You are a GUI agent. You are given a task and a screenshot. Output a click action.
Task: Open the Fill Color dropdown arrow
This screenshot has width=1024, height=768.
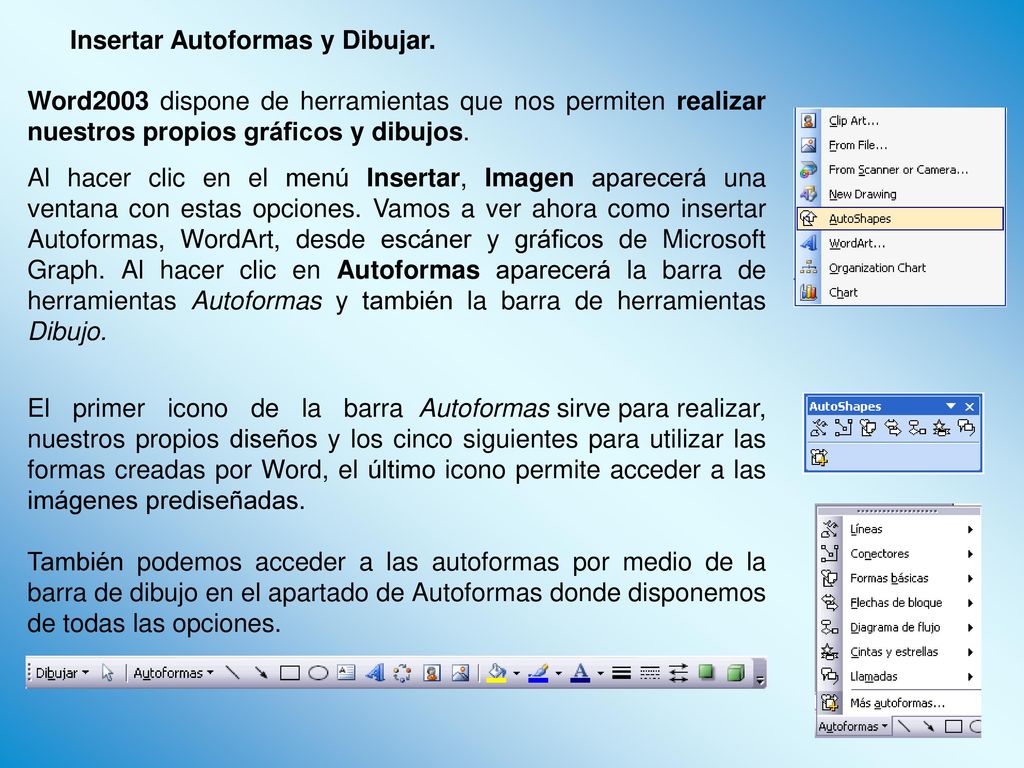click(x=516, y=673)
